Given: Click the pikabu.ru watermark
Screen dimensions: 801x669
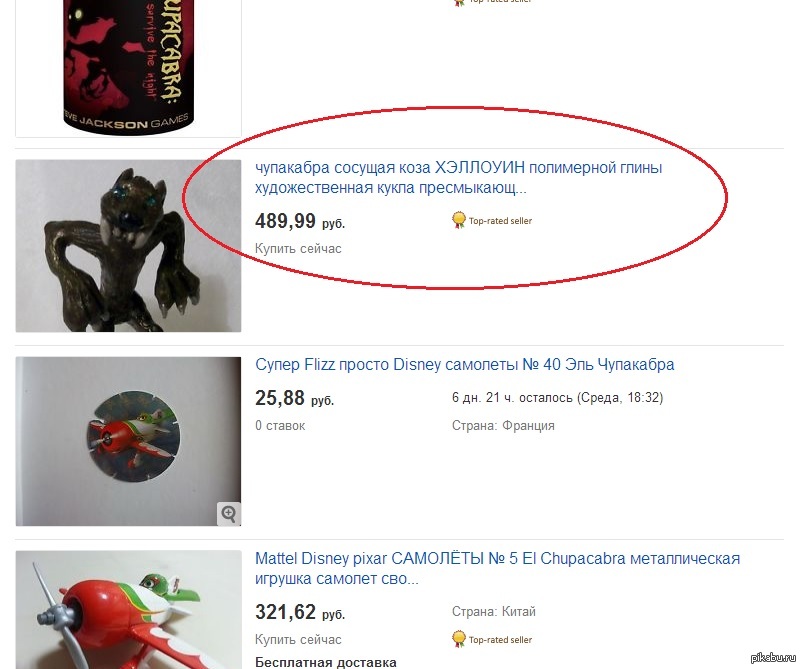Looking at the screenshot, I should (773, 657).
